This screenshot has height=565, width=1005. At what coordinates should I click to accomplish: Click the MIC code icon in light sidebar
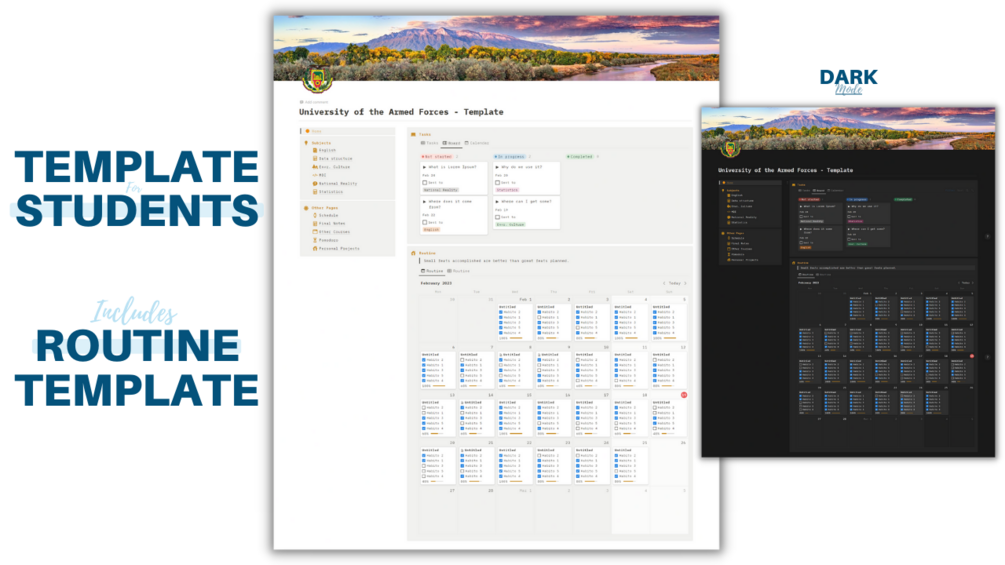[315, 175]
